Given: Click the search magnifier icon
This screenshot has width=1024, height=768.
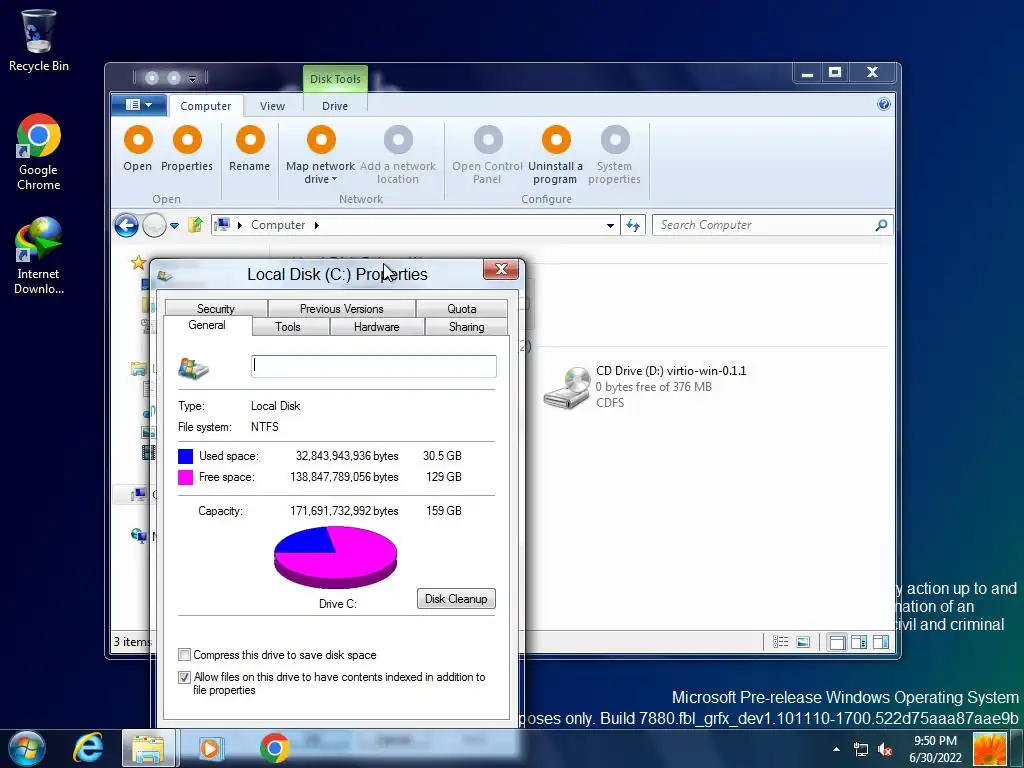Looking at the screenshot, I should (x=881, y=225).
